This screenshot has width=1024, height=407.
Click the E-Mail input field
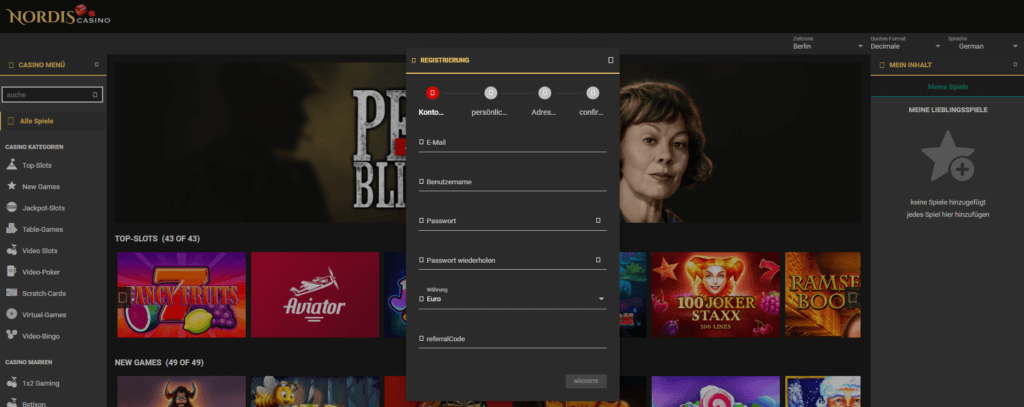[513, 142]
